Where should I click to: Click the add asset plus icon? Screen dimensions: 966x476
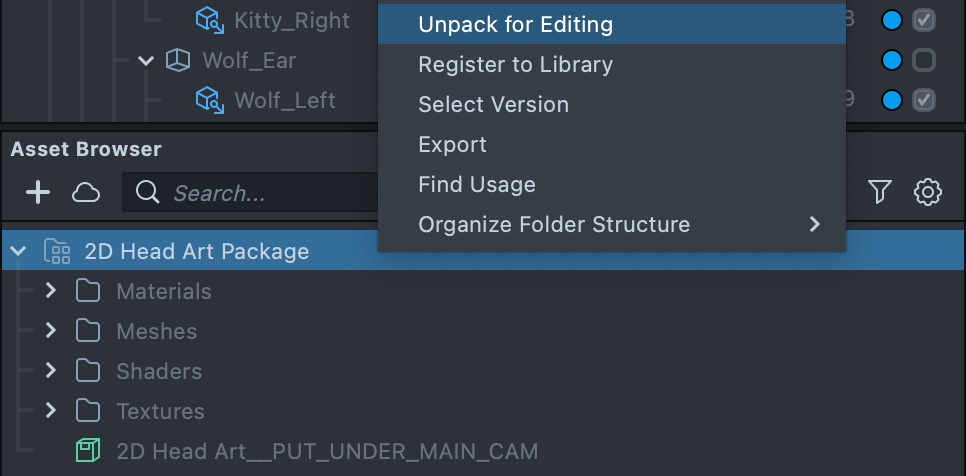click(38, 192)
